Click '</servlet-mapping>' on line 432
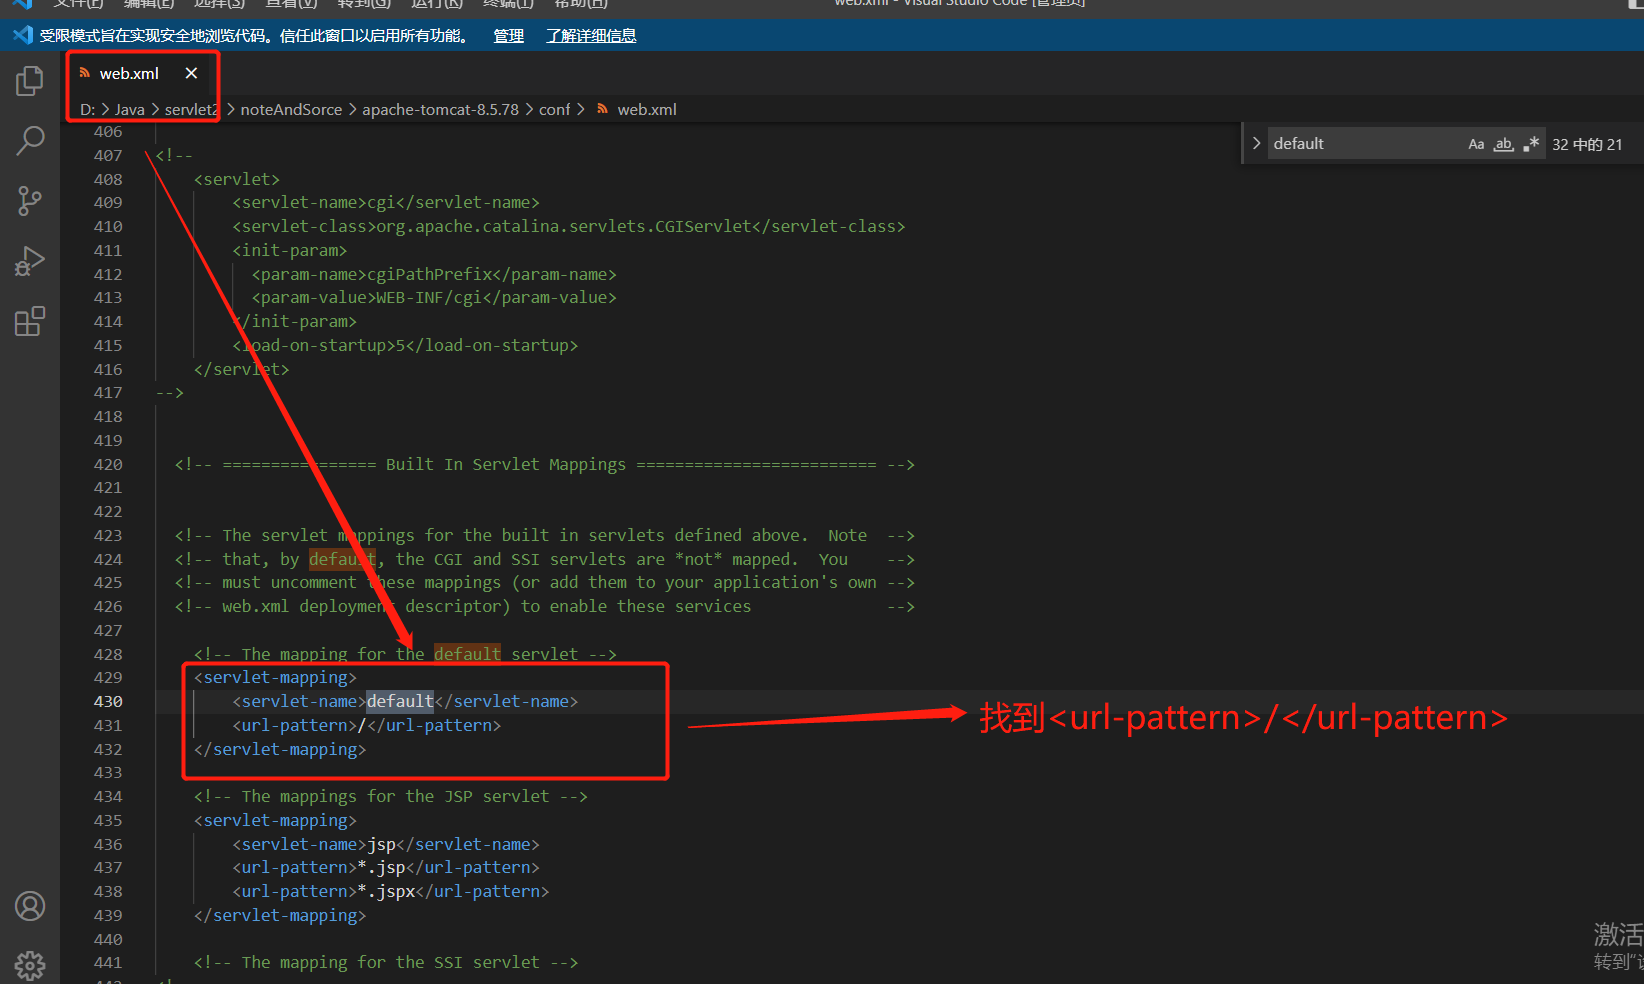 (280, 750)
